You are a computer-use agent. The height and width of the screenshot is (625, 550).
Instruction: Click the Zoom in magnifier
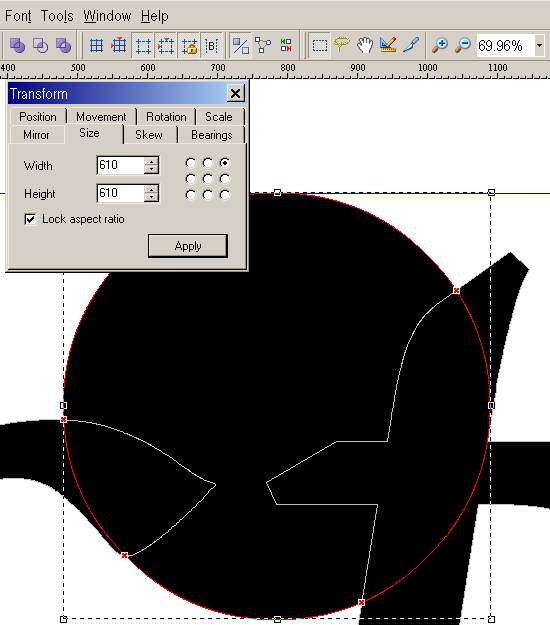point(440,45)
